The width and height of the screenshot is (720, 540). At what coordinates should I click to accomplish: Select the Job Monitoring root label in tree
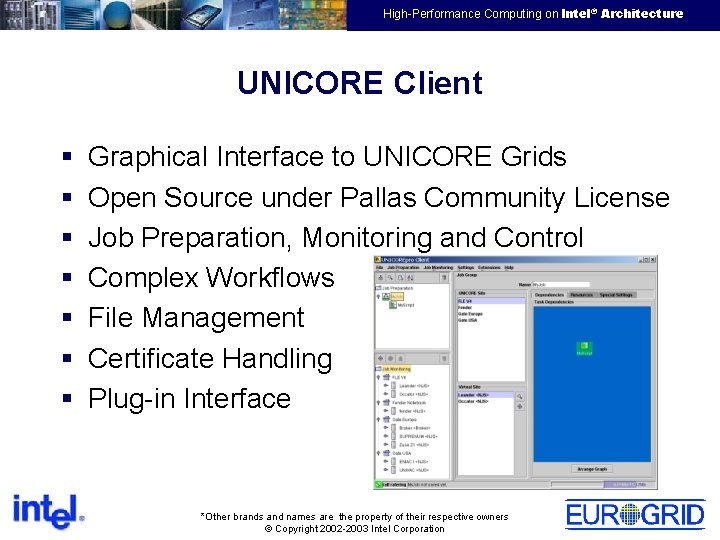(397, 369)
